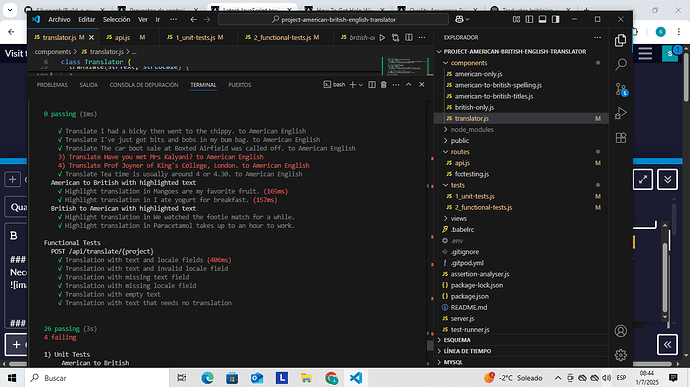Toggle the primary side bar layout button

click(529, 19)
